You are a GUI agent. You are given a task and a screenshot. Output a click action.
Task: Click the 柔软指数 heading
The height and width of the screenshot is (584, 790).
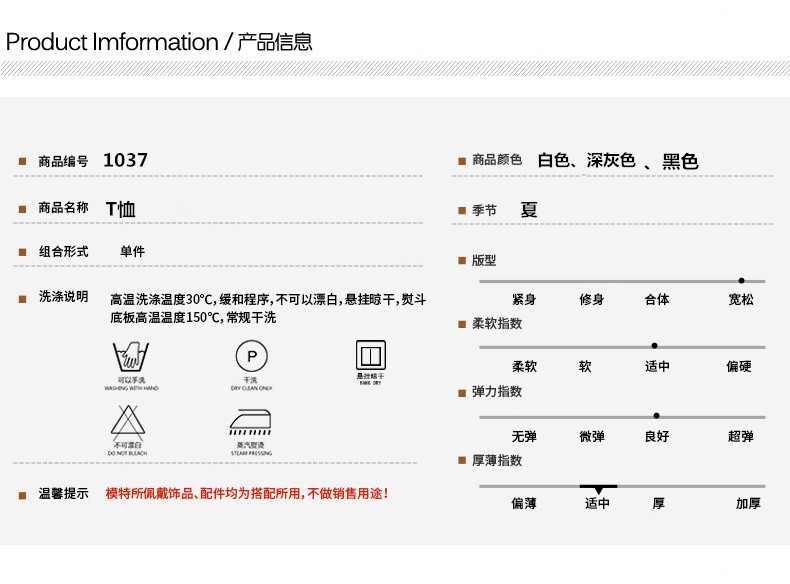[x=497, y=323]
